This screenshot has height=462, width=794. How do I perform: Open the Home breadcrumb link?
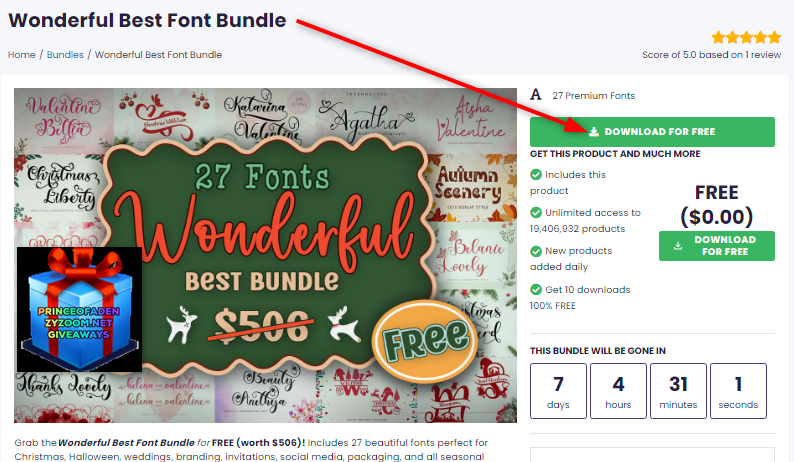(x=21, y=55)
